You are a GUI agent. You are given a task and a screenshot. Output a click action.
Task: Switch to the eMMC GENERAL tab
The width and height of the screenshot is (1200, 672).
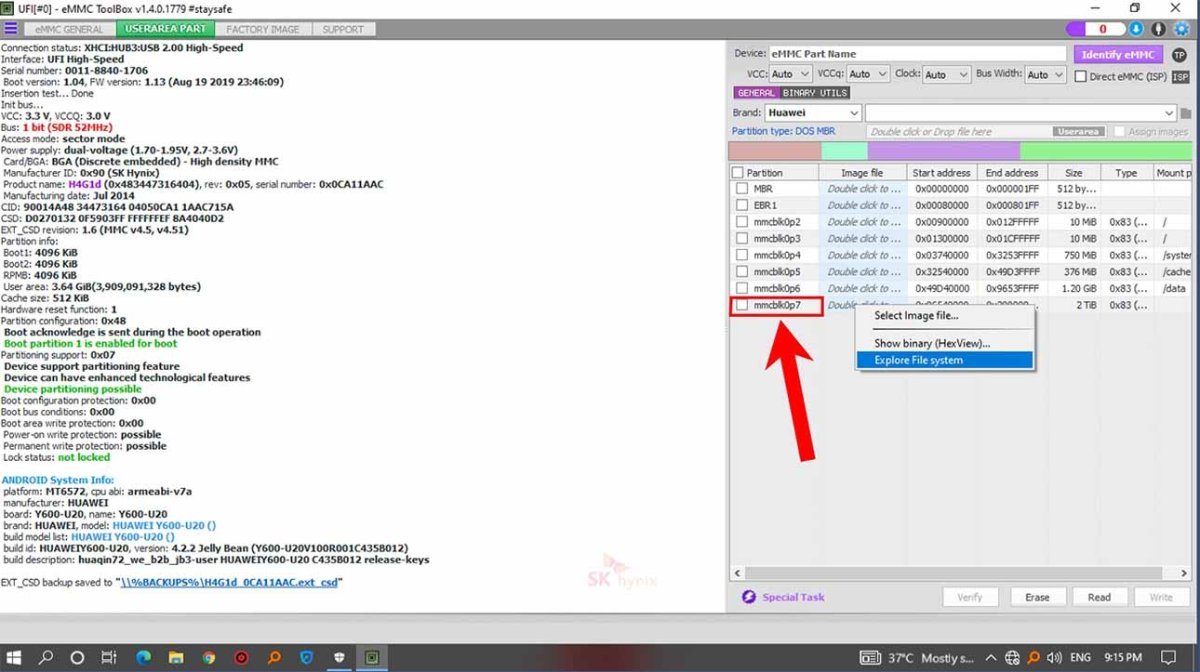point(70,29)
